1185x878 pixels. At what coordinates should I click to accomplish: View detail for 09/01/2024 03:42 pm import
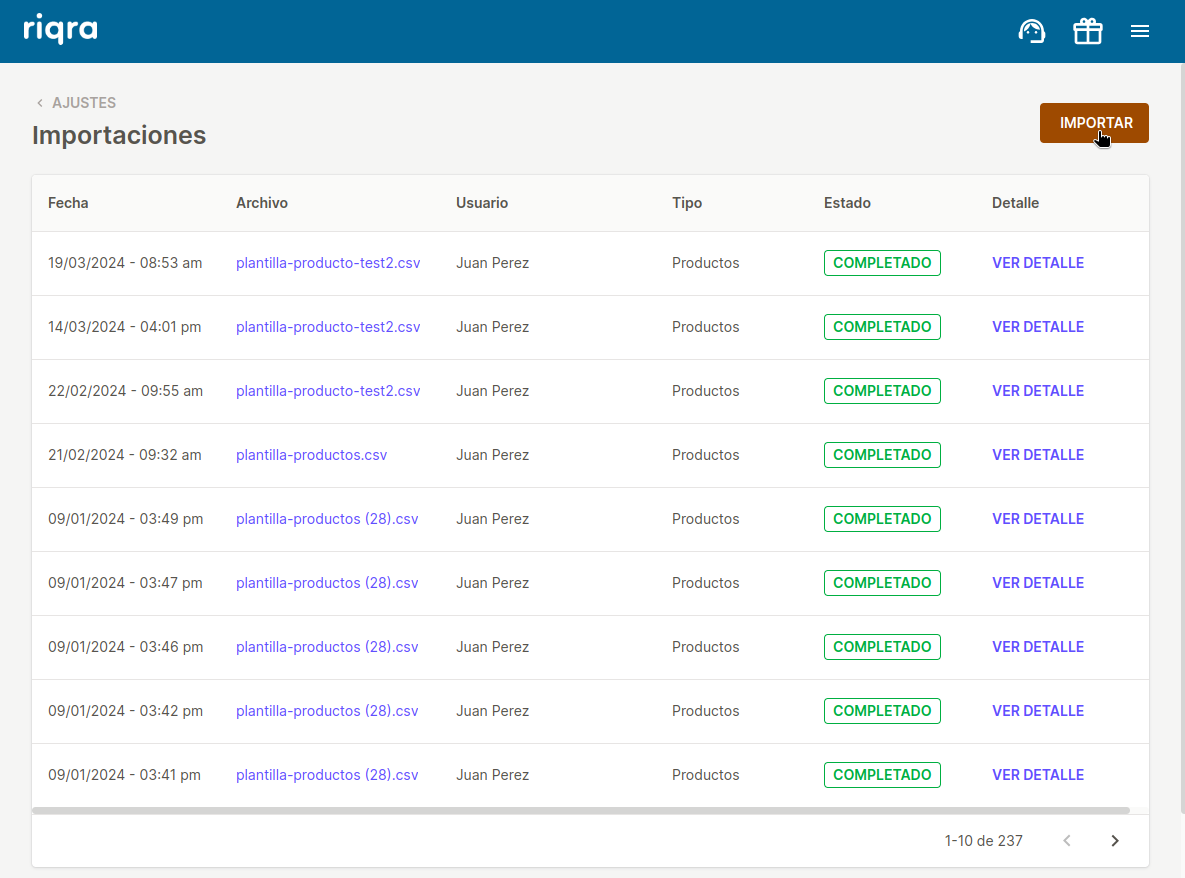tap(1038, 711)
